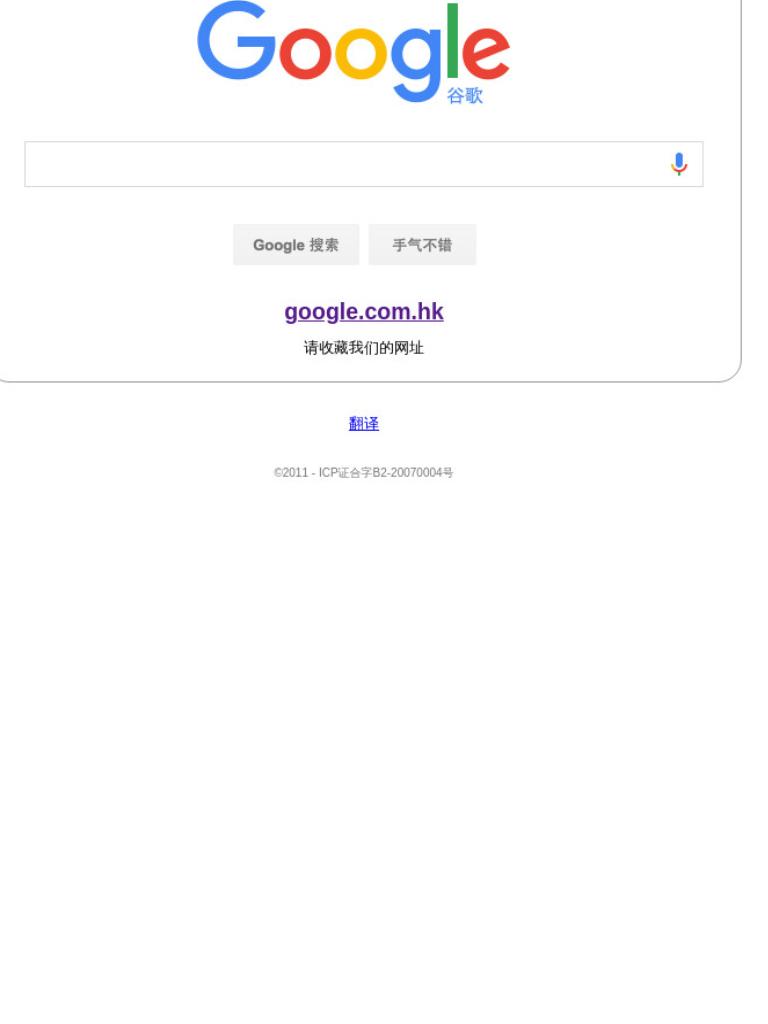Click the ©2011 copyright notice
Screen dimensions: 768x1024
click(291, 472)
